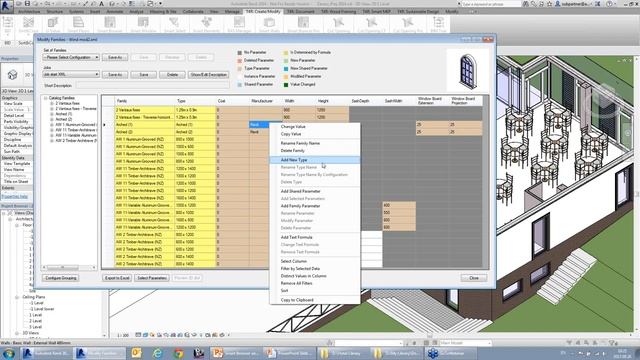Click the Close button in dialog

click(474, 278)
